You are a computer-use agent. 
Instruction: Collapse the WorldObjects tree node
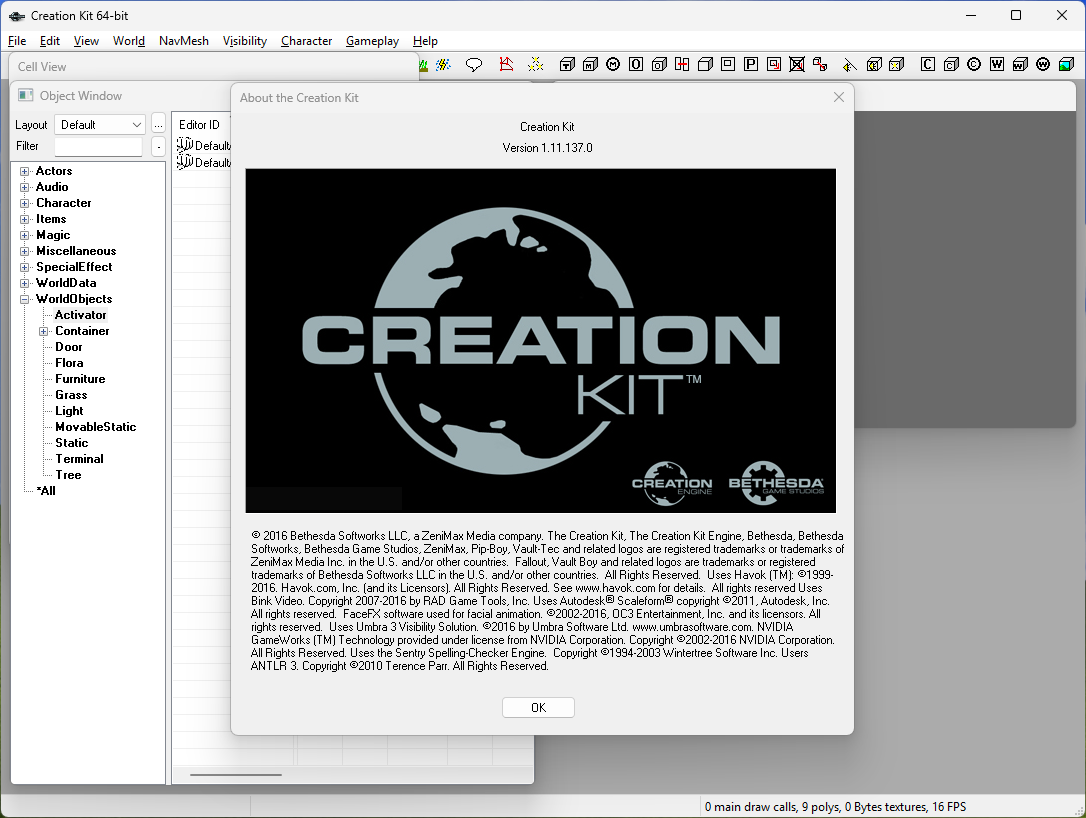point(25,299)
